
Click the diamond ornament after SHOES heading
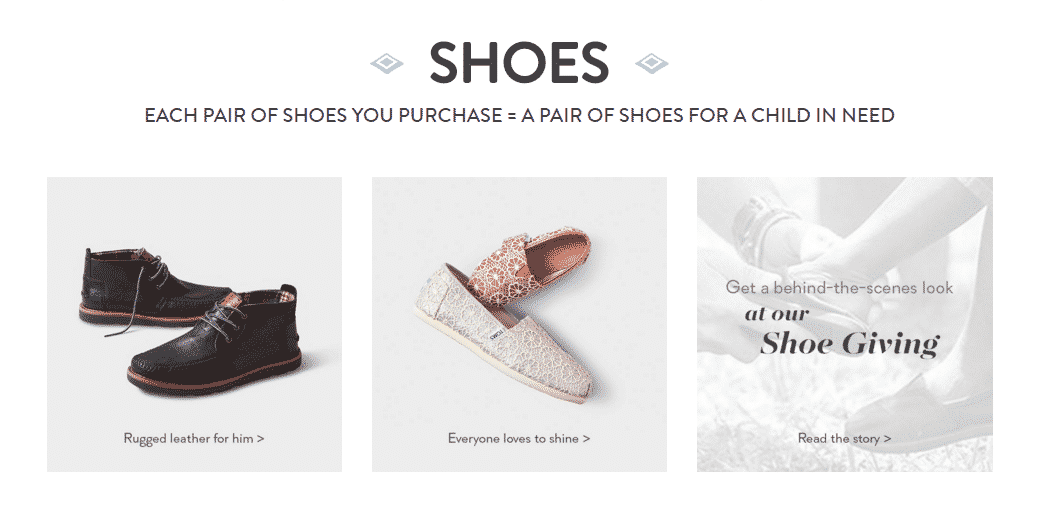pyautogui.click(x=651, y=64)
